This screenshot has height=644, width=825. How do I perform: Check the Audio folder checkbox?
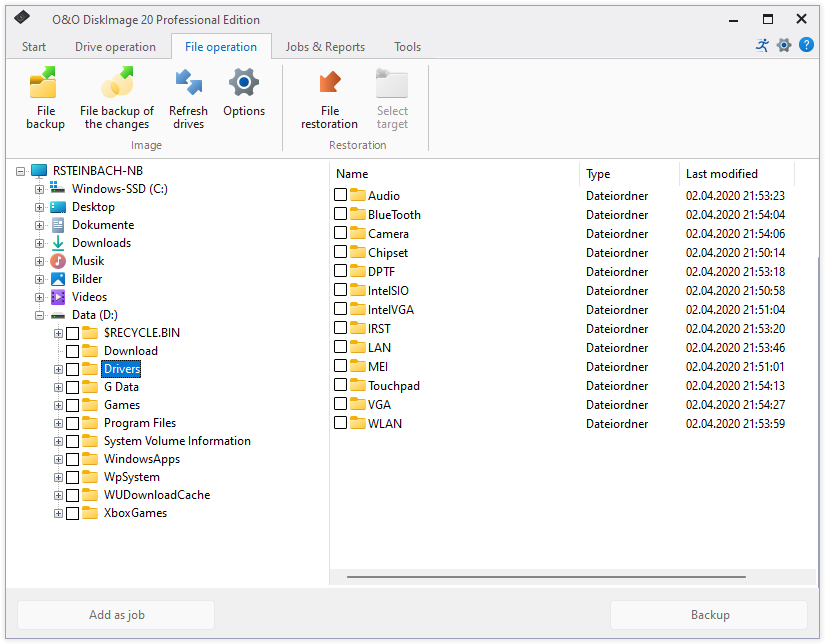point(341,196)
